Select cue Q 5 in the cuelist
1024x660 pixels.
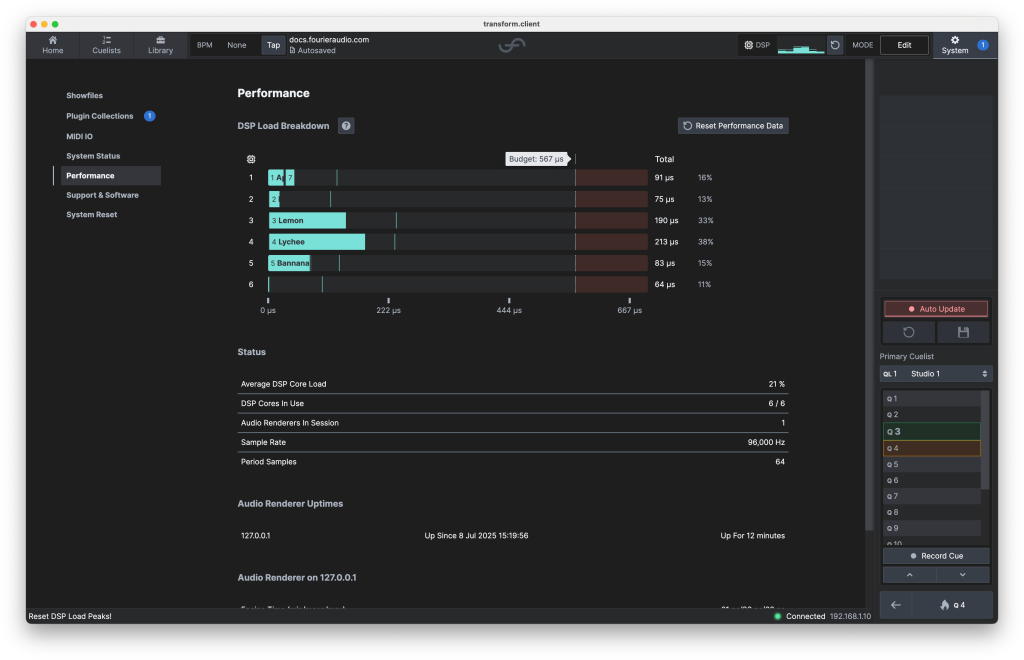(931, 464)
